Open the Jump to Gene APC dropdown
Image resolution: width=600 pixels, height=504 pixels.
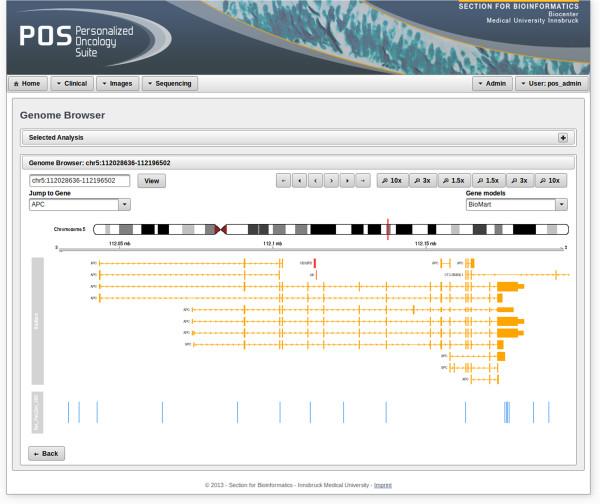(x=81, y=204)
